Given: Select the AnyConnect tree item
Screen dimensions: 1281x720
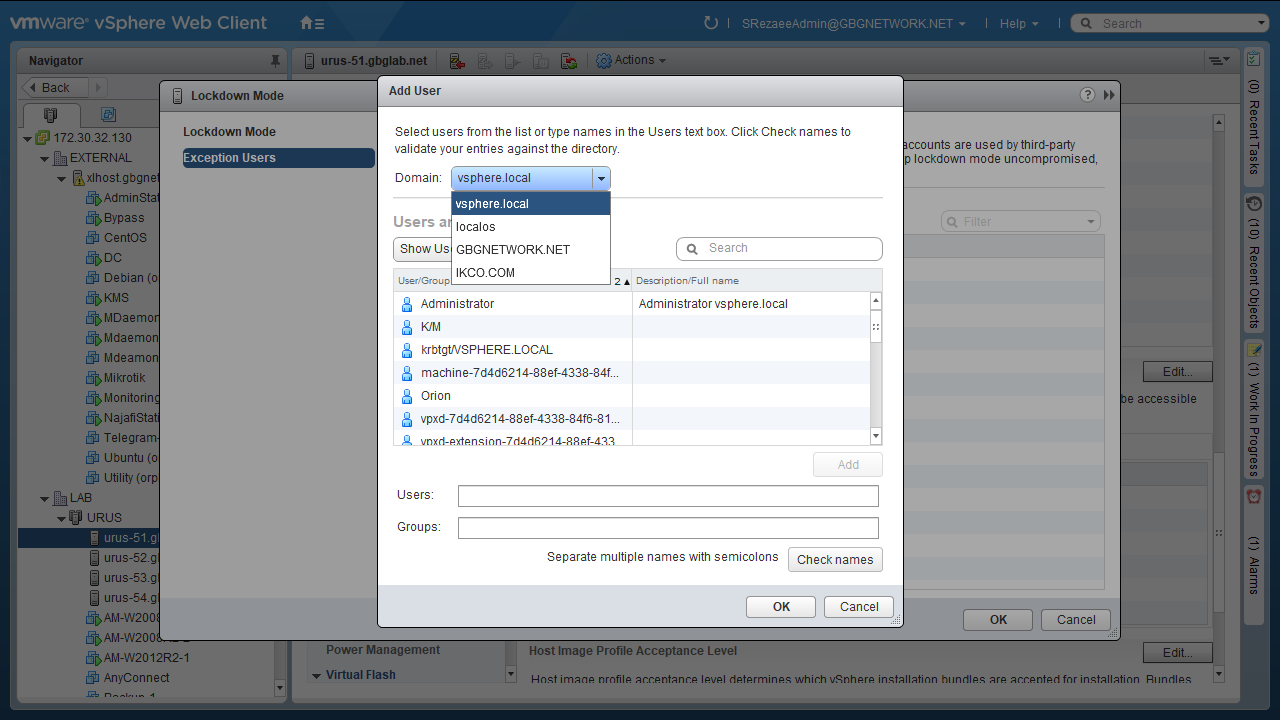Looking at the screenshot, I should click(x=137, y=678).
